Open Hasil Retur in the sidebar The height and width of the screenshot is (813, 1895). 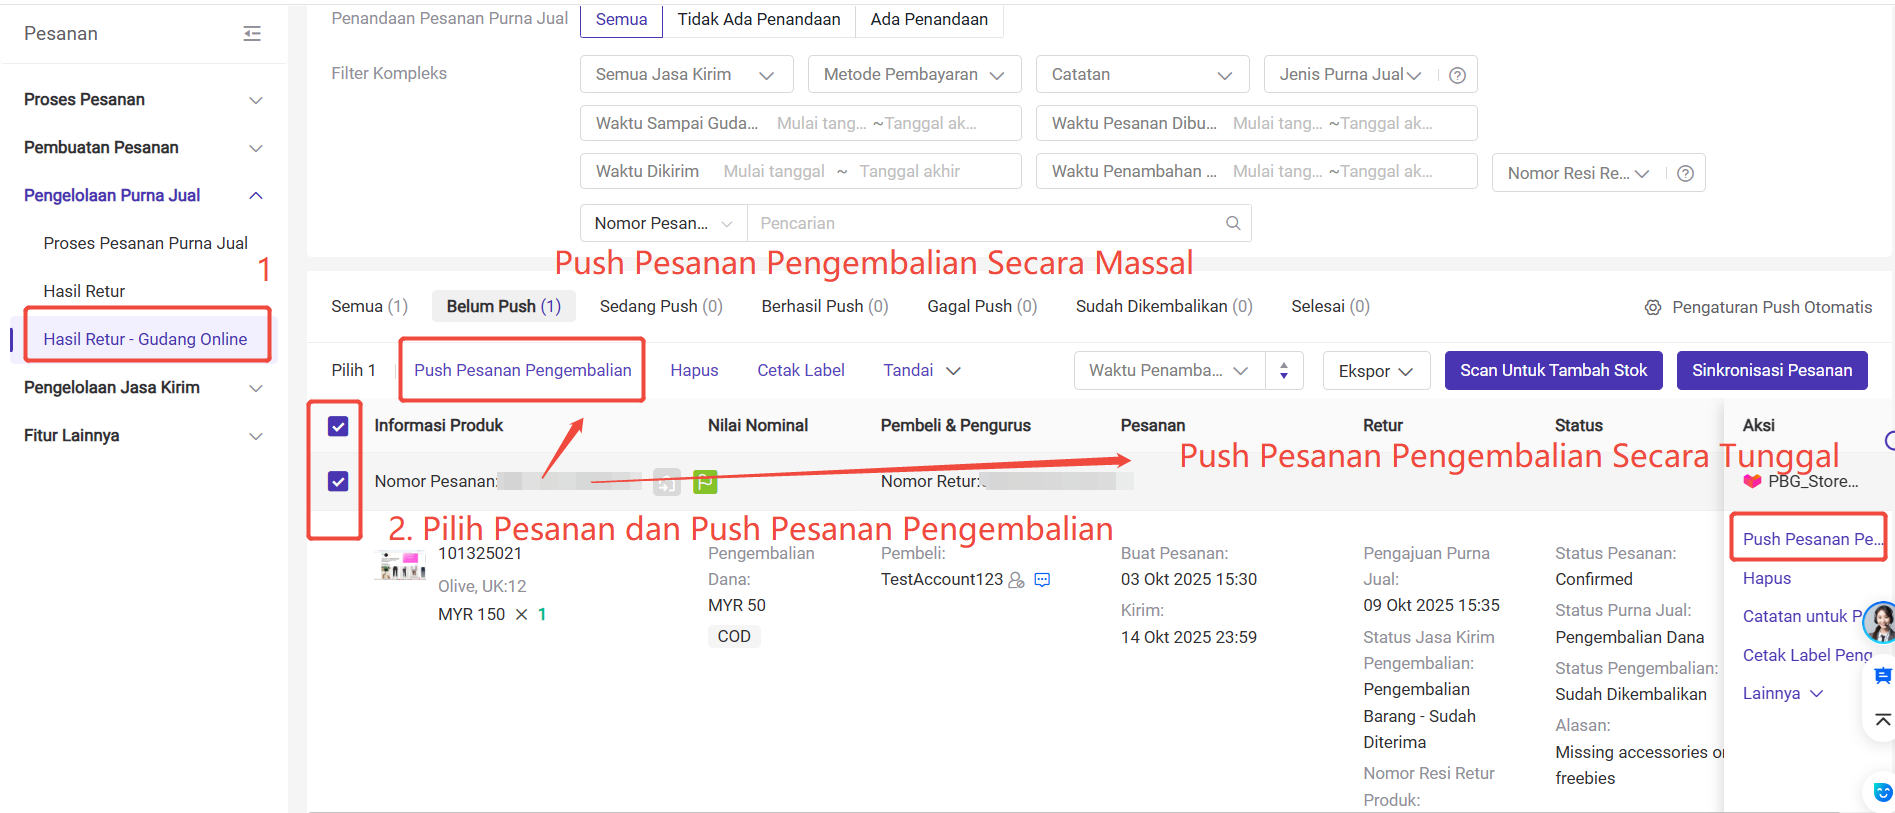84,291
